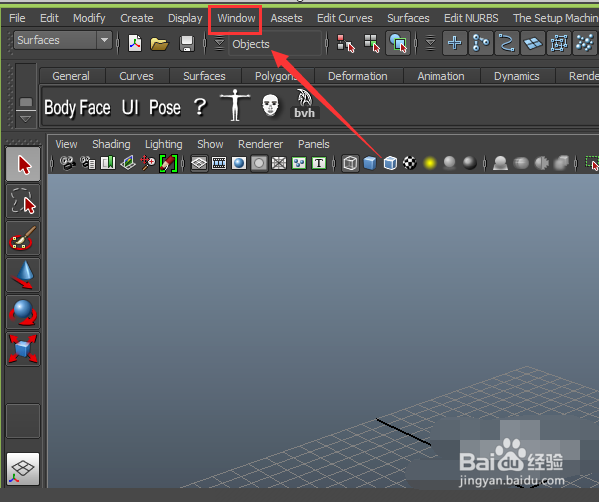
Task: Open the File menu
Action: (17, 18)
